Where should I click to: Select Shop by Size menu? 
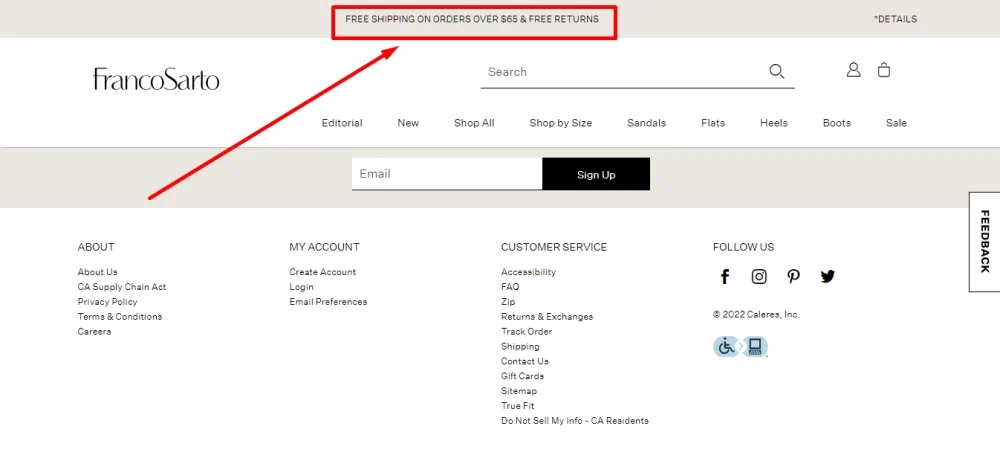(x=561, y=123)
